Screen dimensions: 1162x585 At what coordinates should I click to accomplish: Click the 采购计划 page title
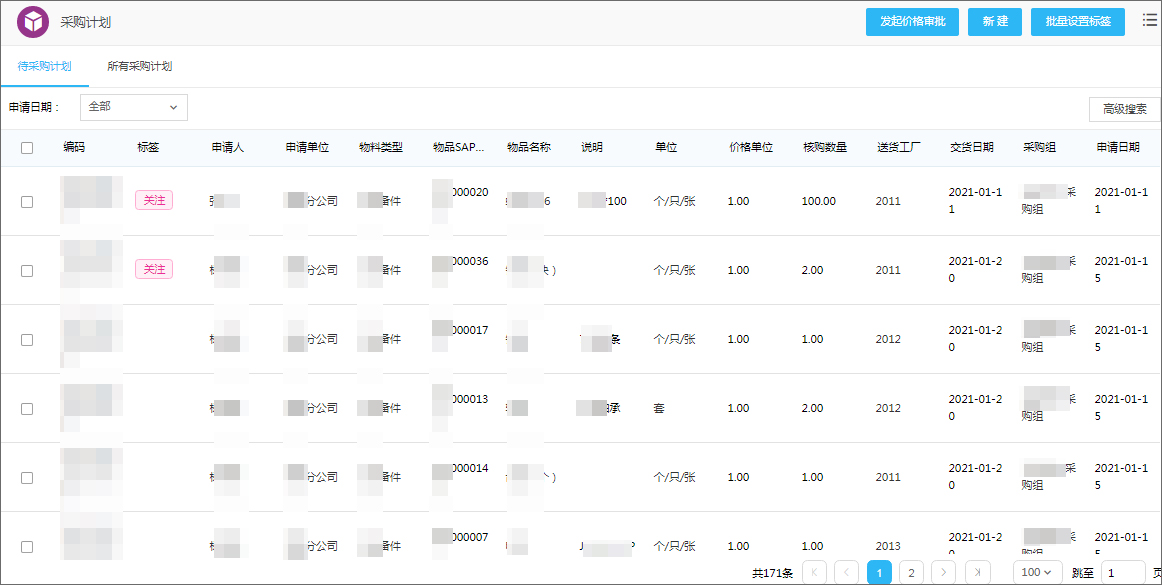(x=85, y=22)
